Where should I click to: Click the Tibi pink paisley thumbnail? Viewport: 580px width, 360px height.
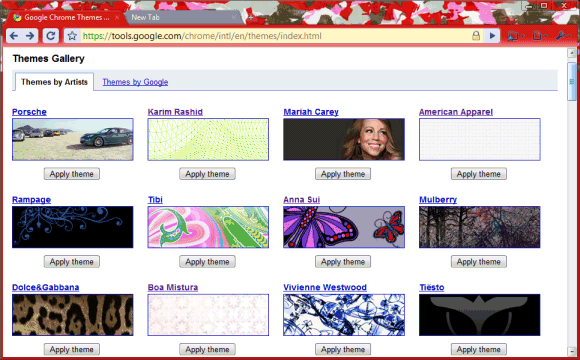[208, 227]
